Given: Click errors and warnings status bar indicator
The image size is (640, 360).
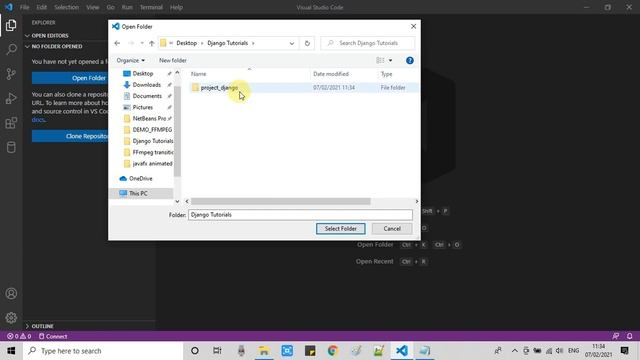Looking at the screenshot, I should point(19,336).
